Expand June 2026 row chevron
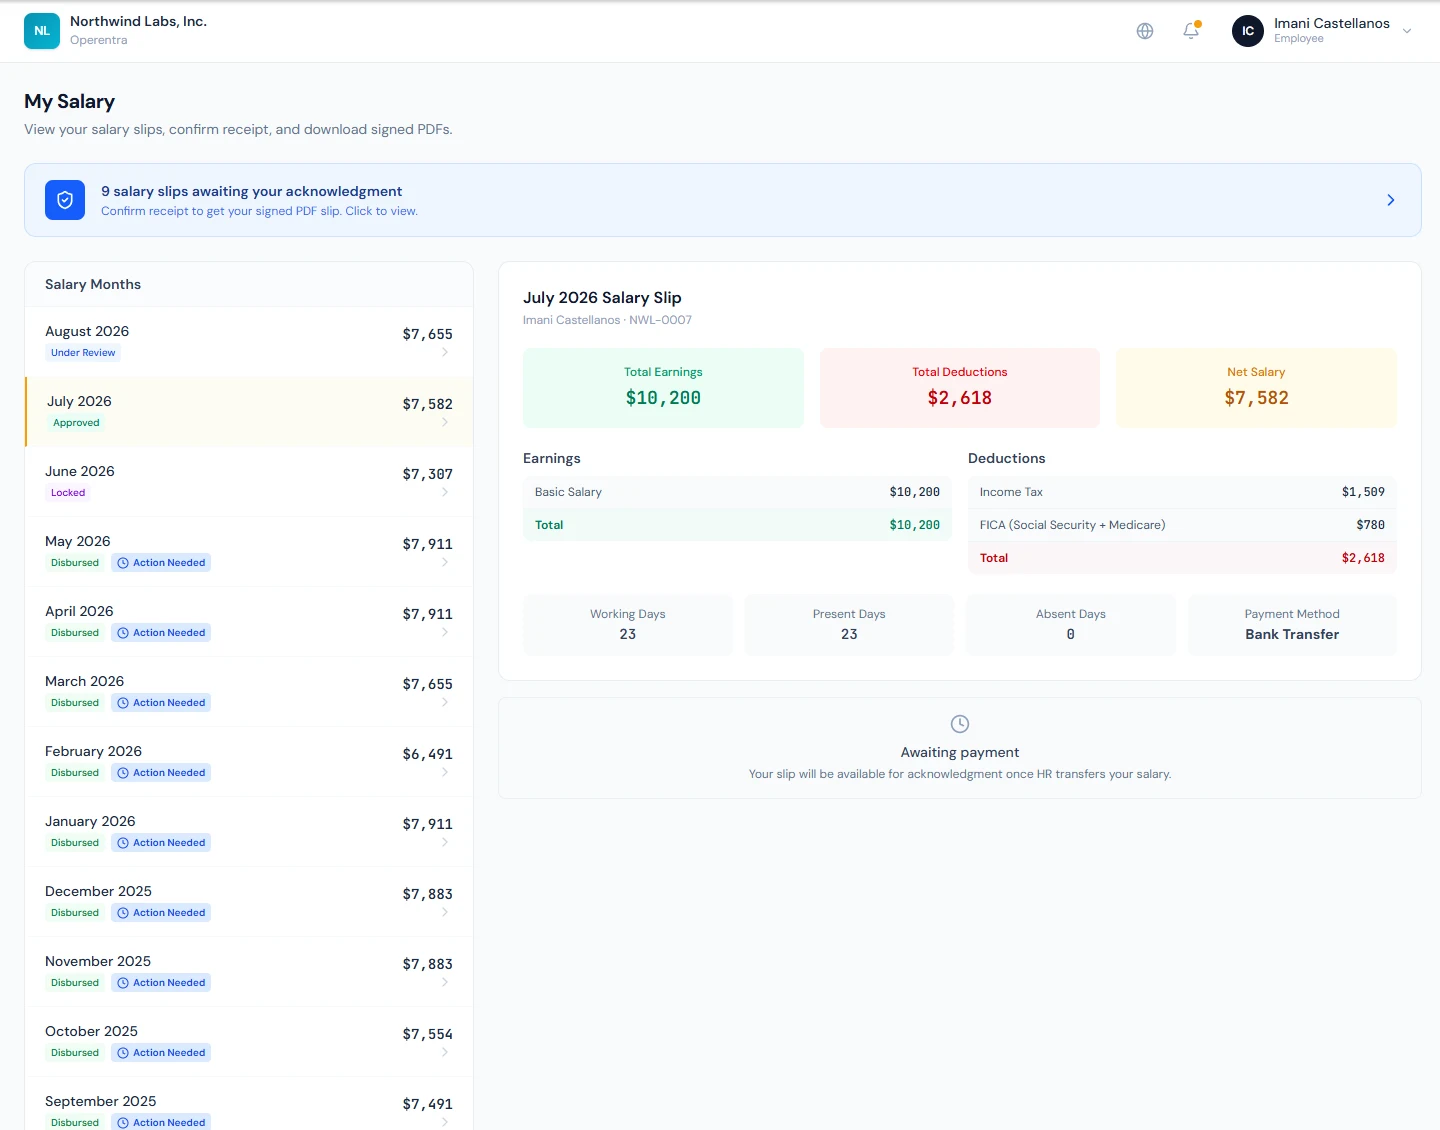Viewport: 1440px width, 1130px height. pyautogui.click(x=445, y=492)
